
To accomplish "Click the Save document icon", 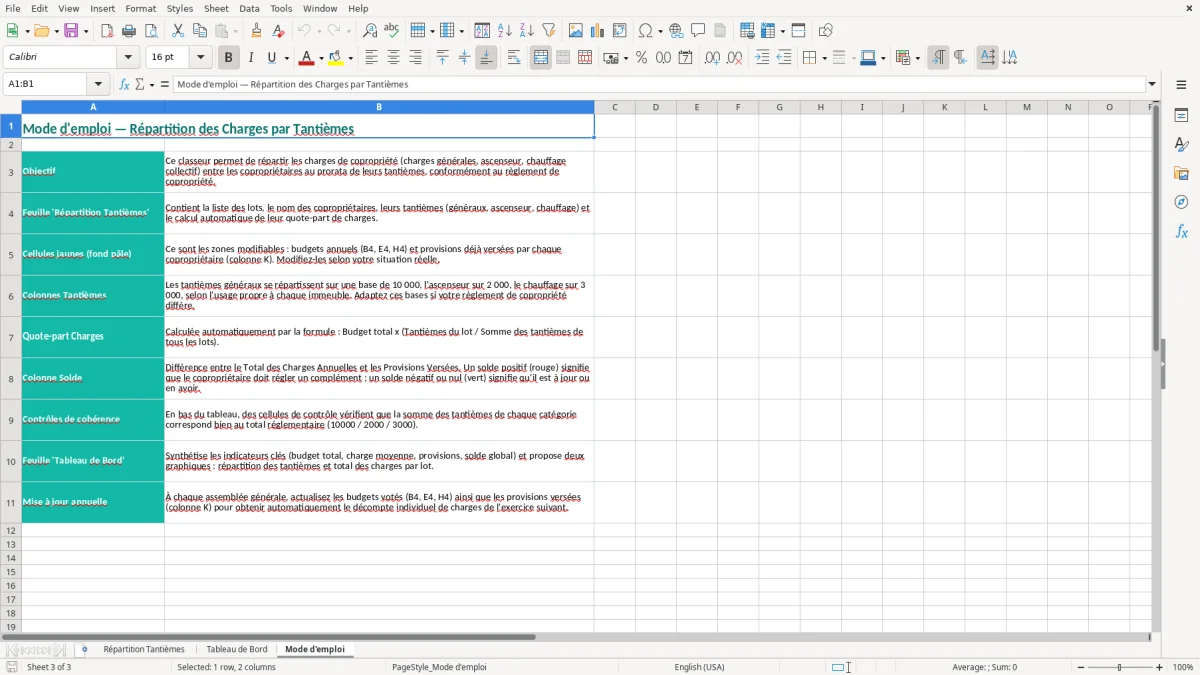I will [71, 31].
